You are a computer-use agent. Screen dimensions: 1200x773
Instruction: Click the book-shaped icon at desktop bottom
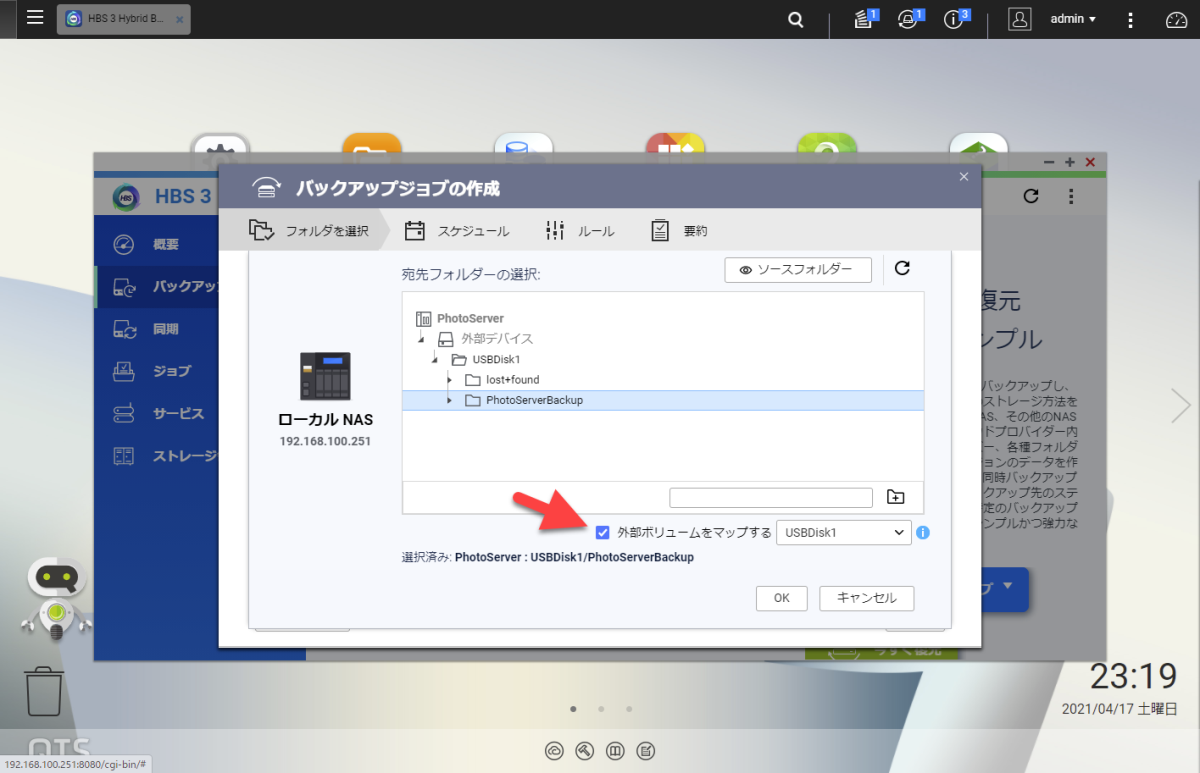(617, 751)
